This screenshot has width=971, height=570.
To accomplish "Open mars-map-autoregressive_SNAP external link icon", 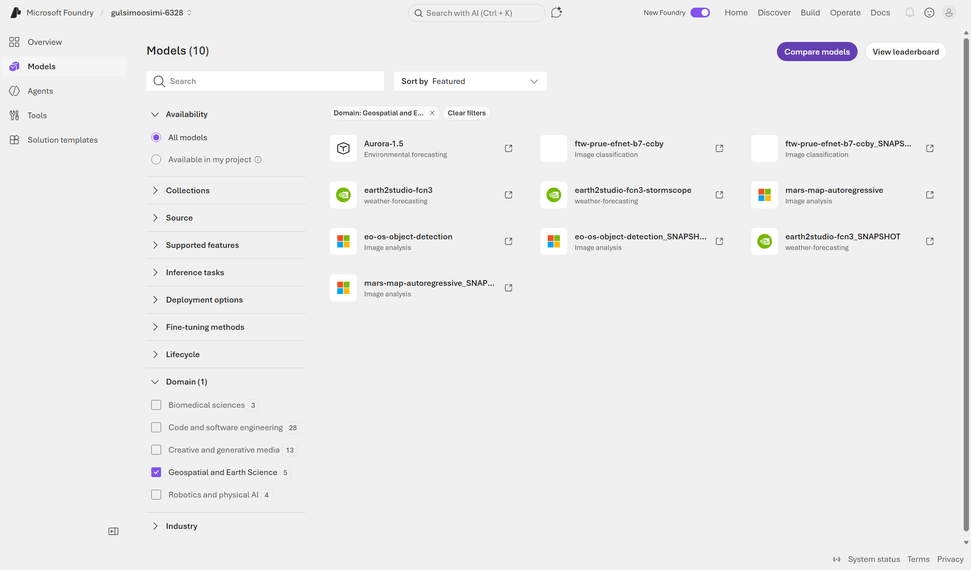I will pos(508,287).
